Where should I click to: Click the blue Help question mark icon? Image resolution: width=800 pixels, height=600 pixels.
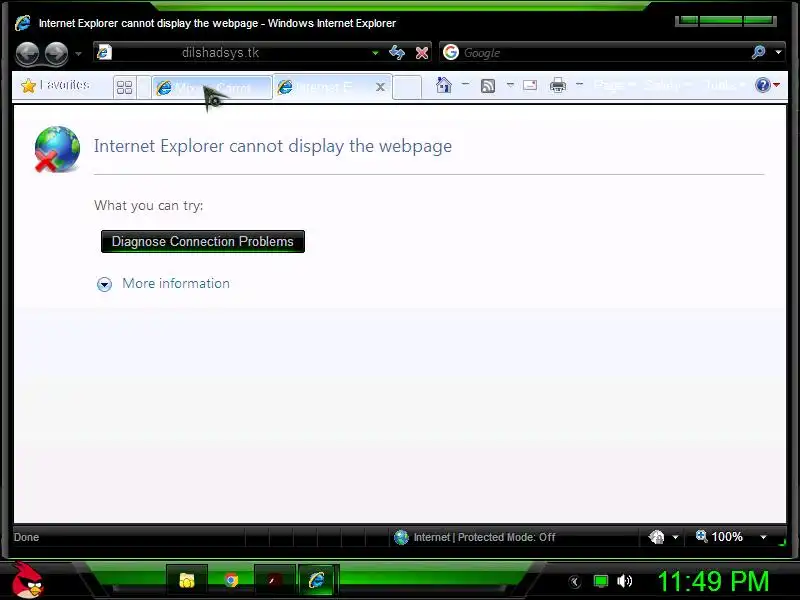763,85
